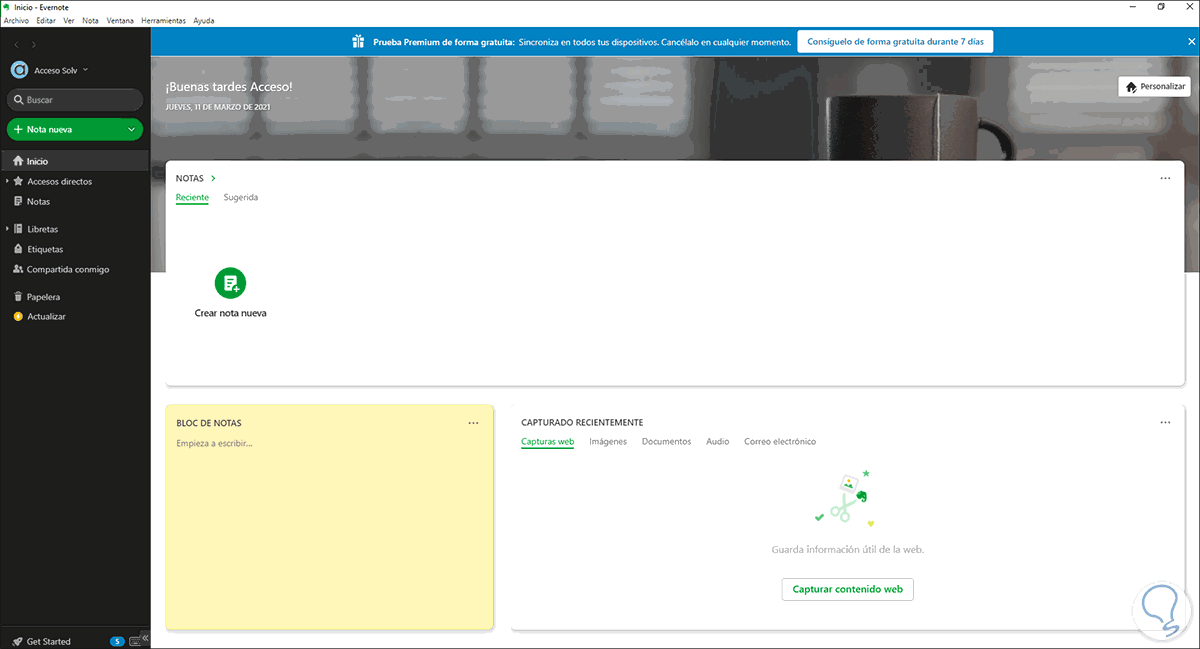Screen dimensions: 1200x649
Task: Open the Nota nueva dropdown chevron
Action: point(132,129)
